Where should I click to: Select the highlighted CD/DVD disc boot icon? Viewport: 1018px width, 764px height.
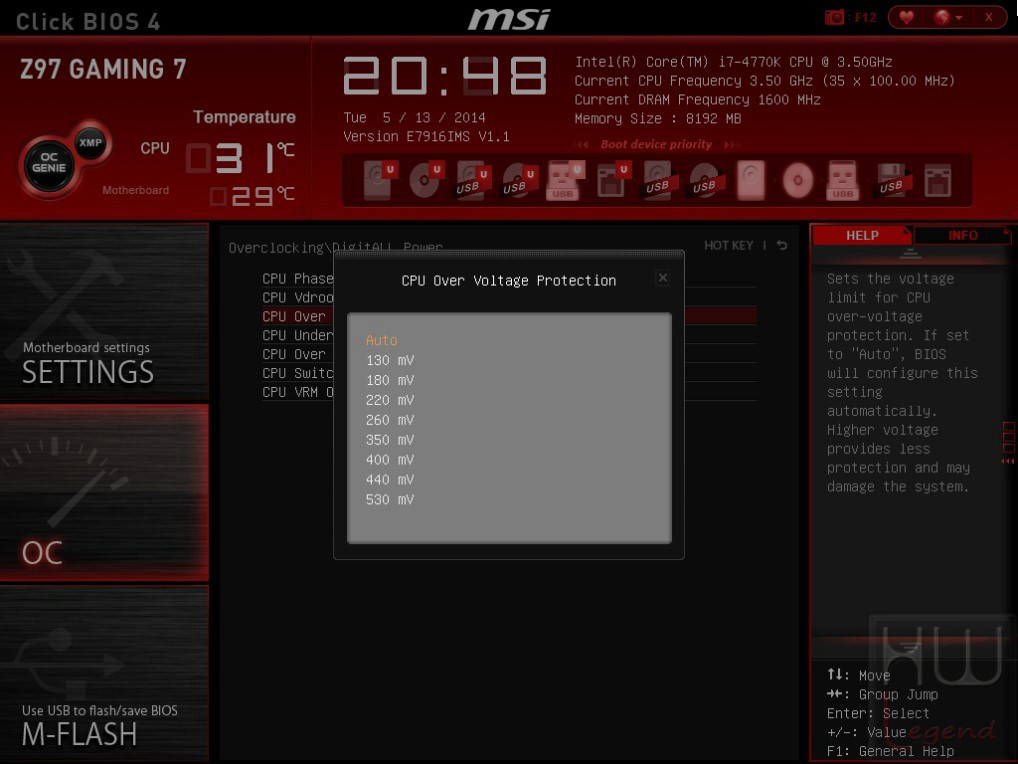point(797,180)
